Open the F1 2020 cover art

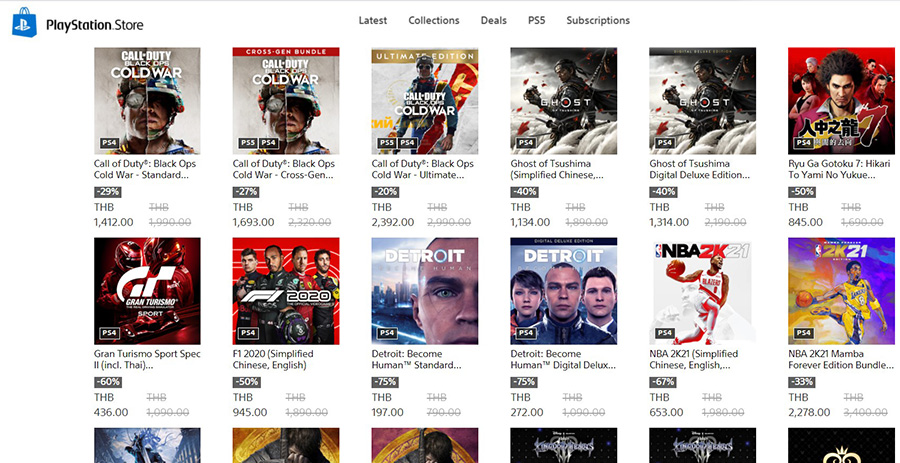(x=286, y=291)
